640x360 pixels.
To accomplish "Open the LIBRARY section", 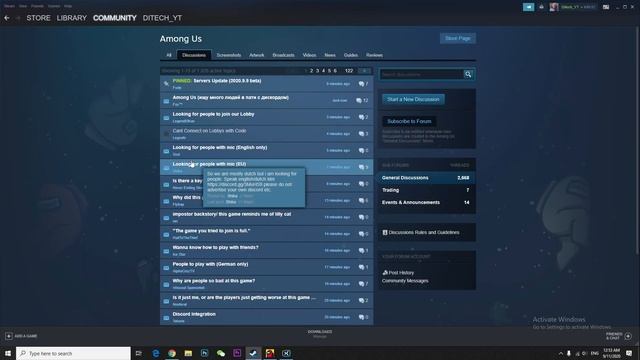I will point(72,18).
